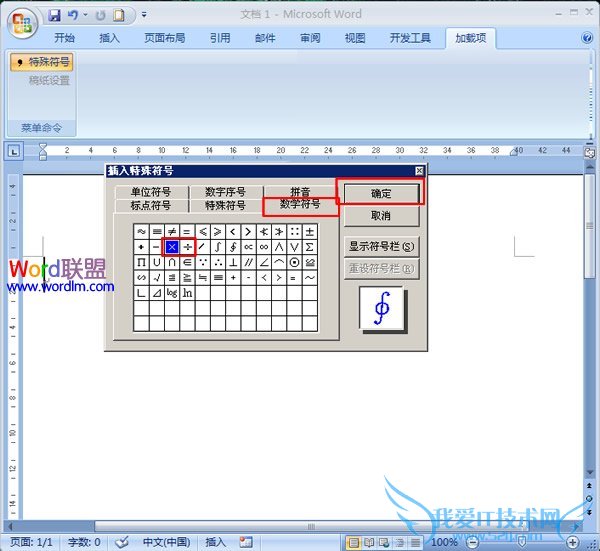The height and width of the screenshot is (551, 600).
Task: Select the 邮件 ribbon tab
Action: 265,38
